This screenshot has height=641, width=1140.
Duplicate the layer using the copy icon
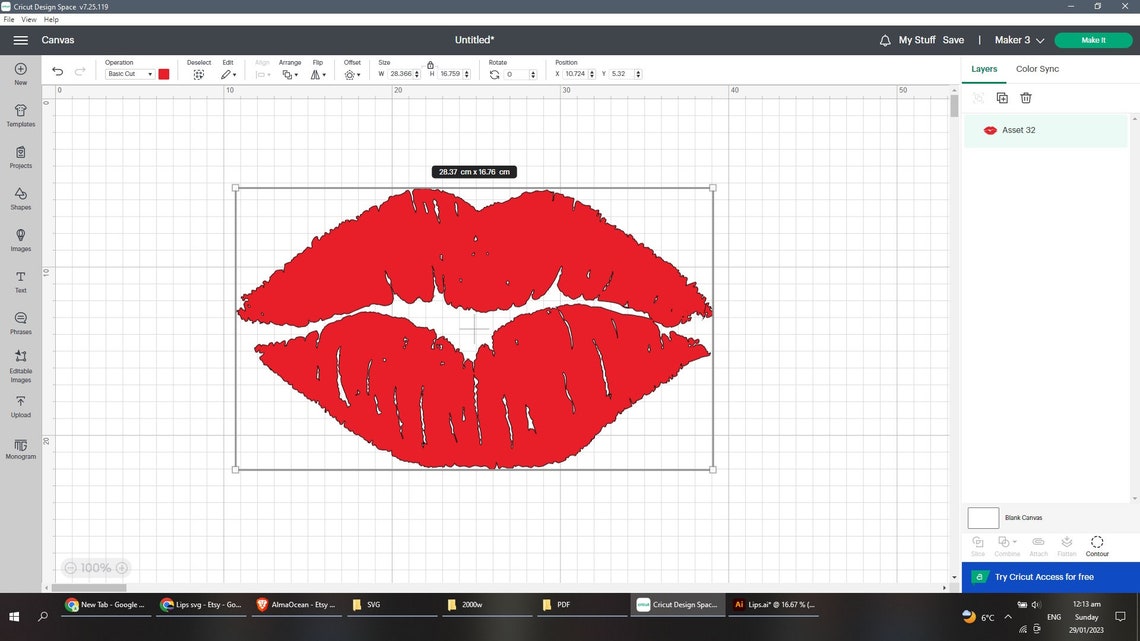pyautogui.click(x=1002, y=97)
